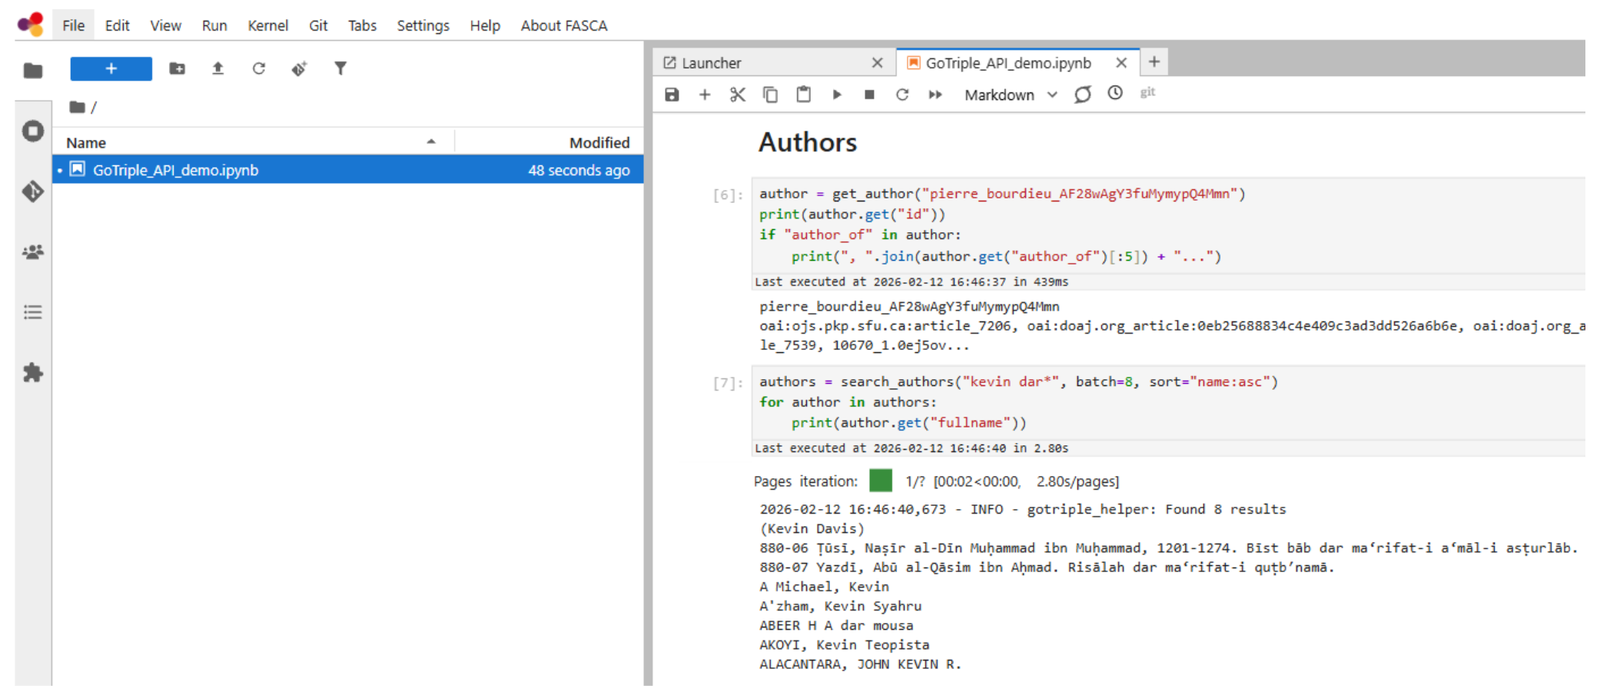Click the clock icon in notebook toolbar
1600x689 pixels.
1115,93
